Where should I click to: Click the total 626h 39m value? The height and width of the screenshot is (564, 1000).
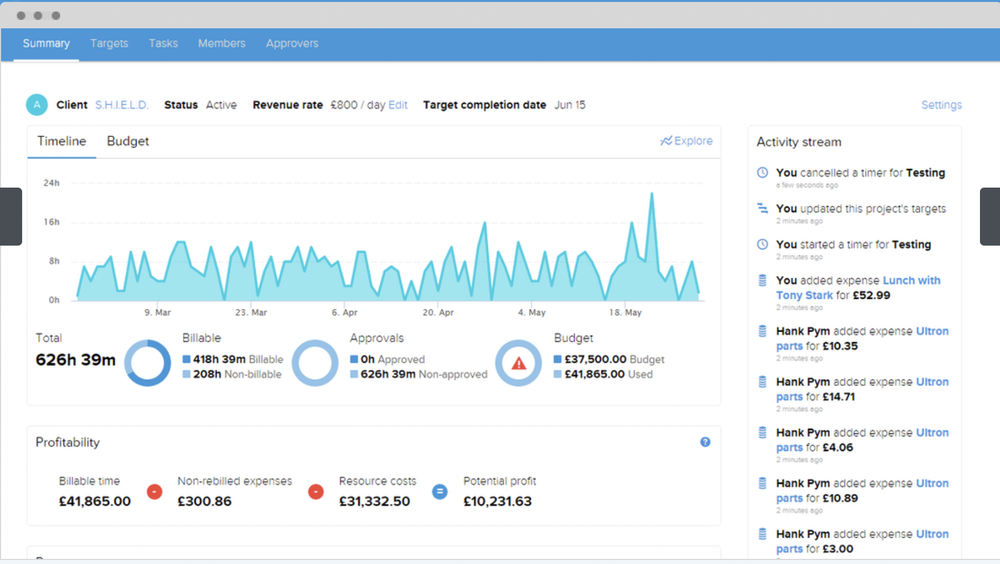(x=75, y=360)
